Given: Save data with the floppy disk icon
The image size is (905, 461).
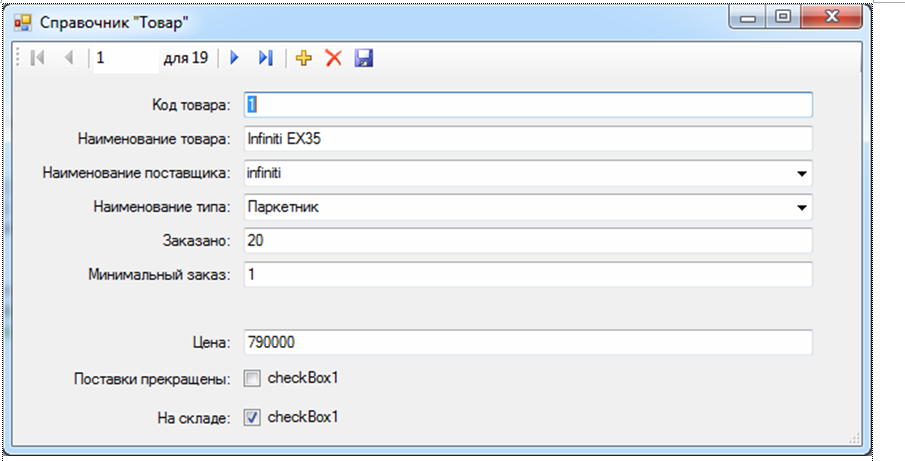Looking at the screenshot, I should pos(363,58).
